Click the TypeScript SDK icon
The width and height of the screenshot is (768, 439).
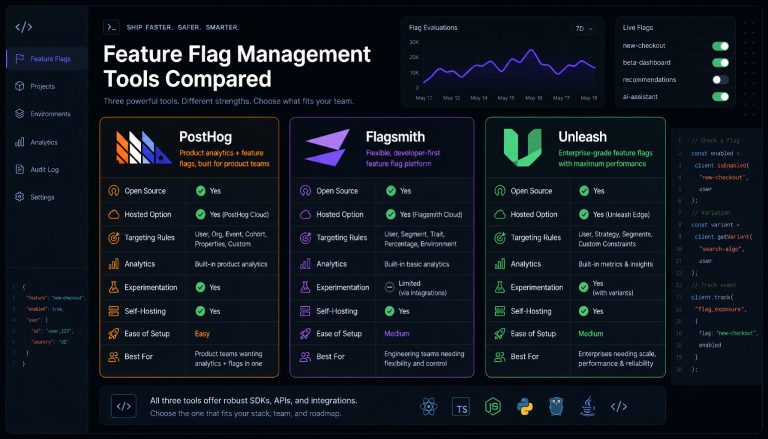[x=461, y=407]
